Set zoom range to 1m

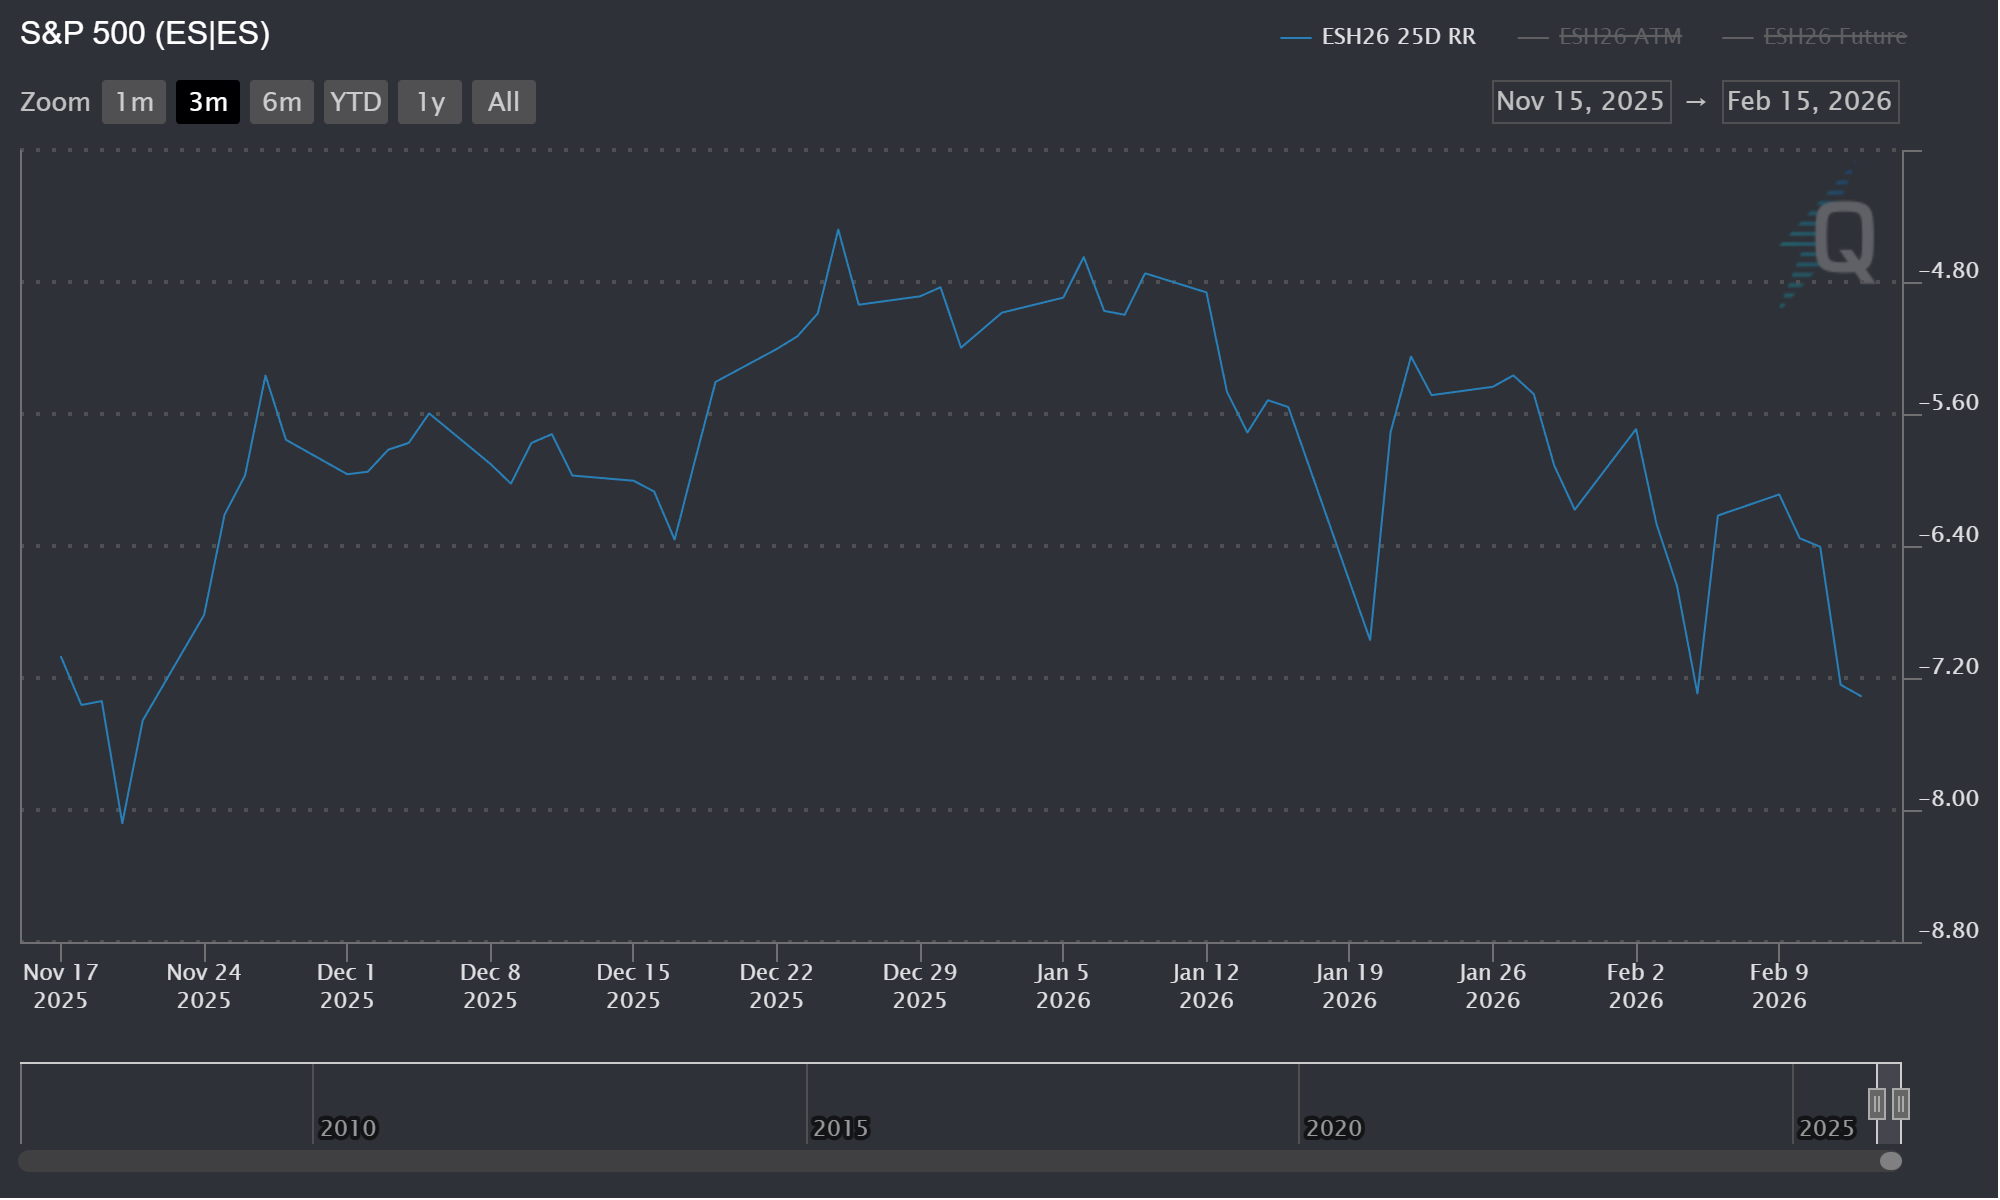(x=134, y=102)
